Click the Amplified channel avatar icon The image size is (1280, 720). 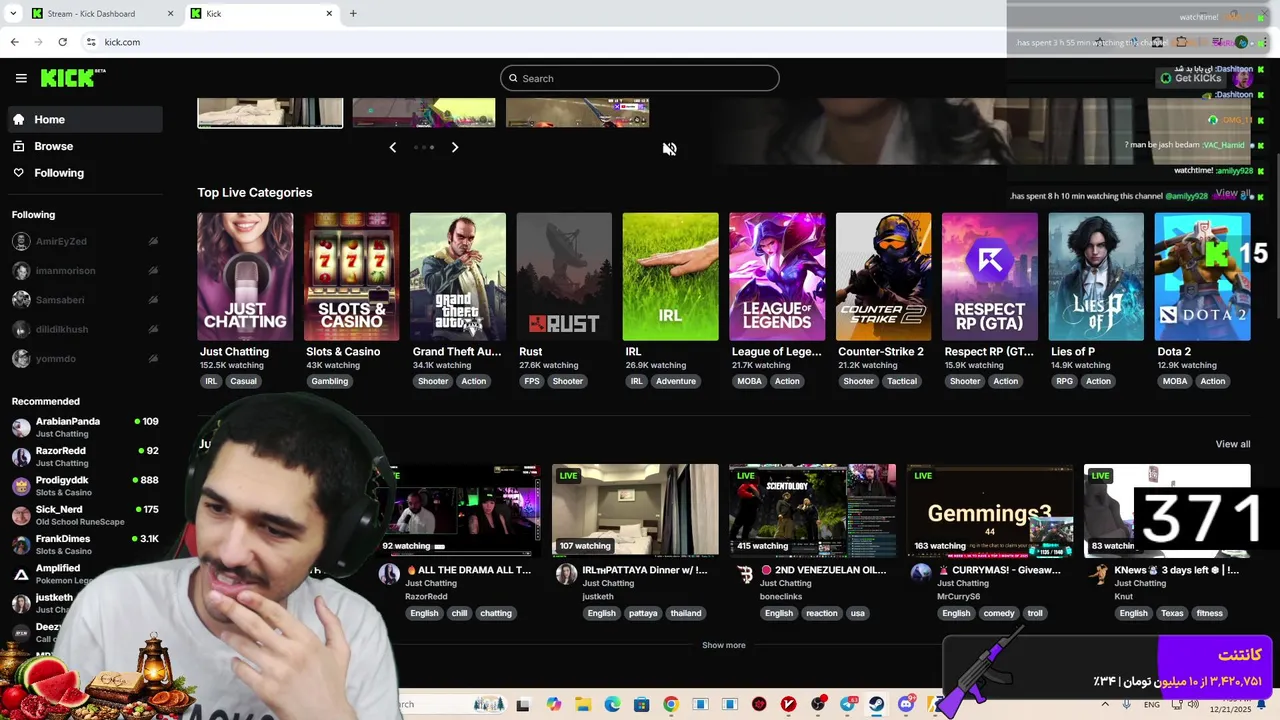21,574
